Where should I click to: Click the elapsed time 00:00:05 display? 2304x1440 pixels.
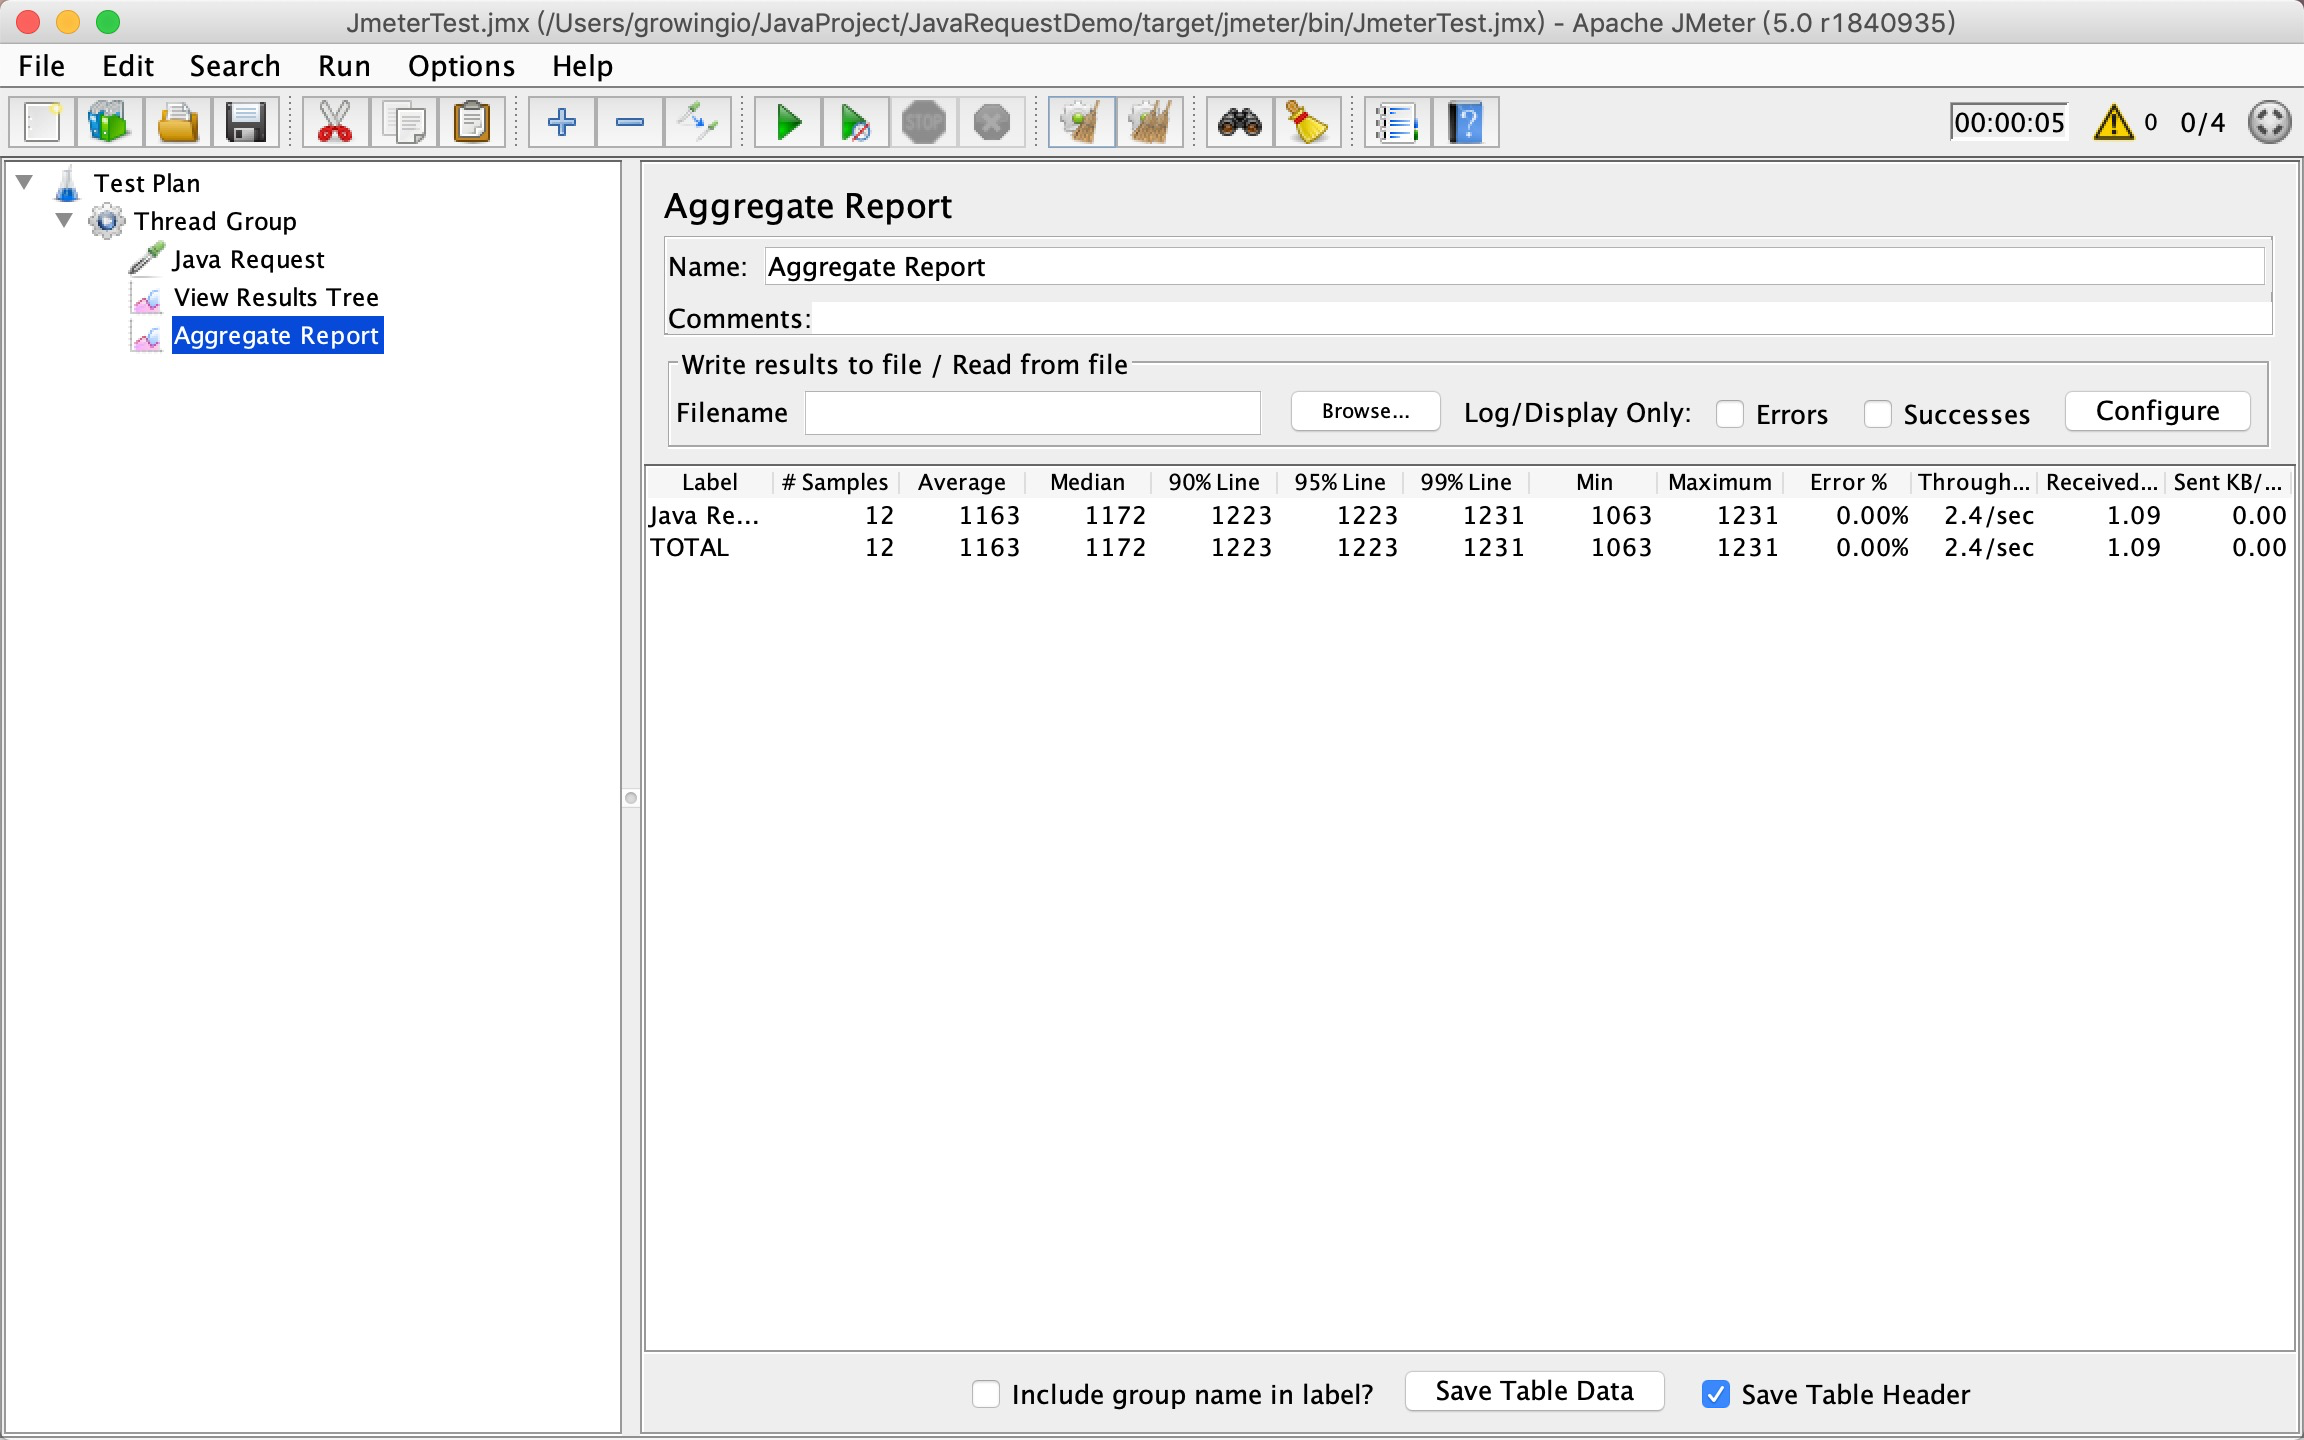2008,123
